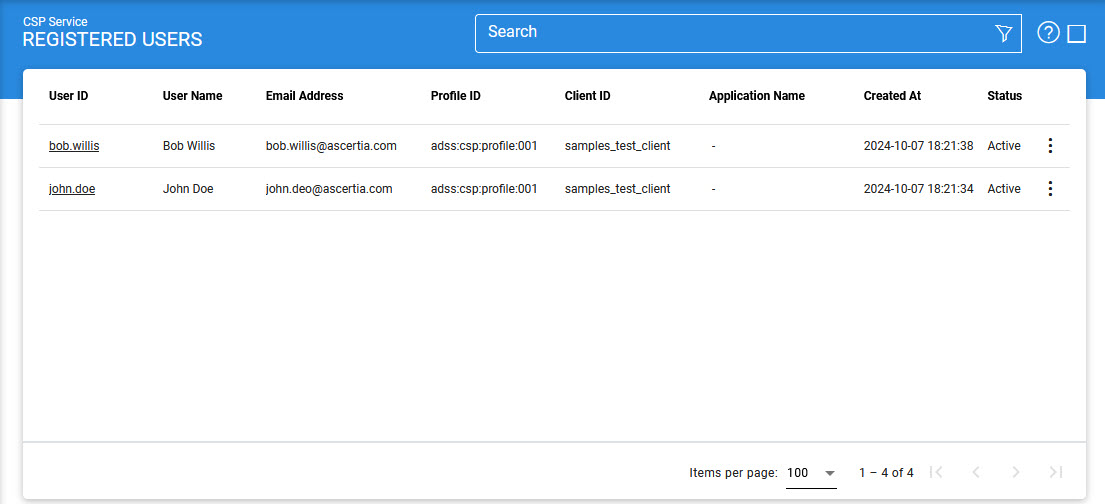Open the bob.willis user ID link
This screenshot has height=504, width=1105.
pos(74,146)
